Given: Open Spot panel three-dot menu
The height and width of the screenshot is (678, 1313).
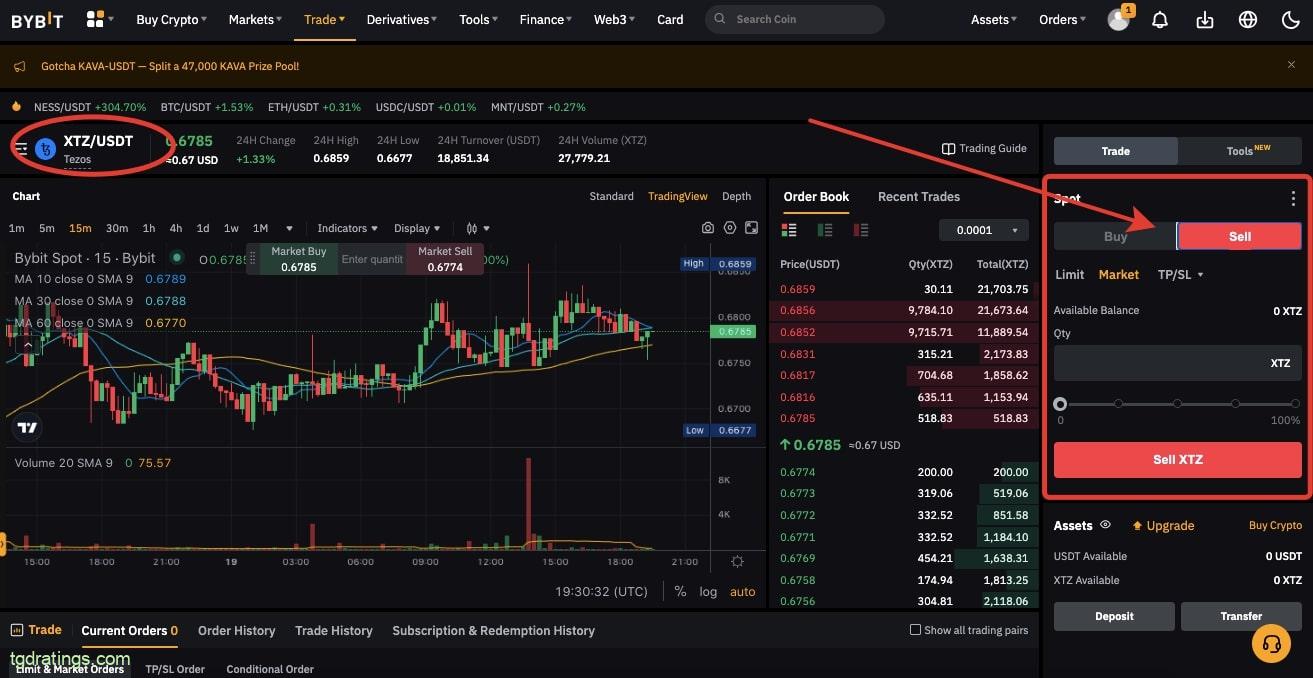Looking at the screenshot, I should (1294, 198).
